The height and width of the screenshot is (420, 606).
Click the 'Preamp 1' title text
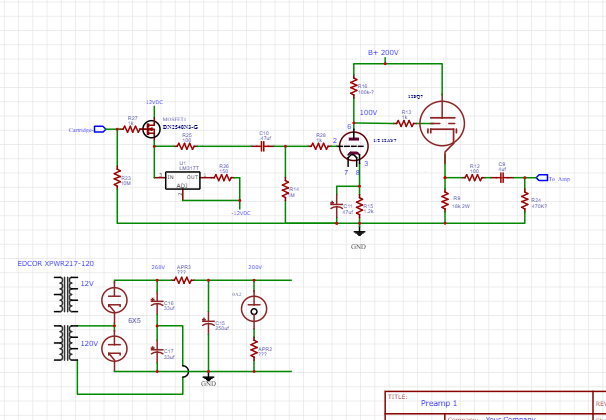point(439,403)
